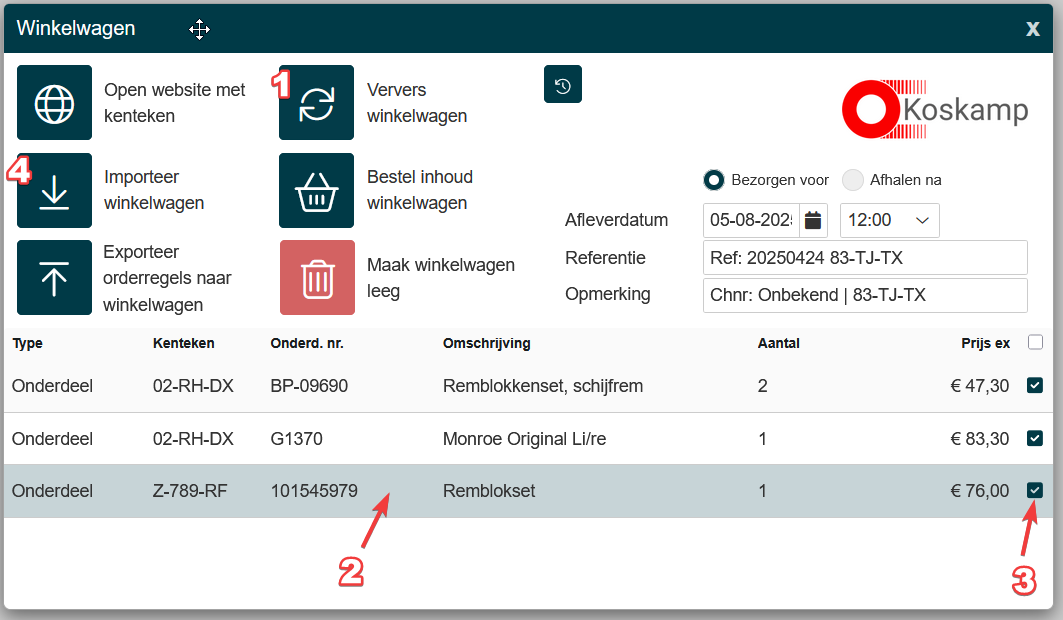The image size is (1063, 620).
Task: Uncheck the Remblokset row checkbox
Action: tap(1035, 490)
